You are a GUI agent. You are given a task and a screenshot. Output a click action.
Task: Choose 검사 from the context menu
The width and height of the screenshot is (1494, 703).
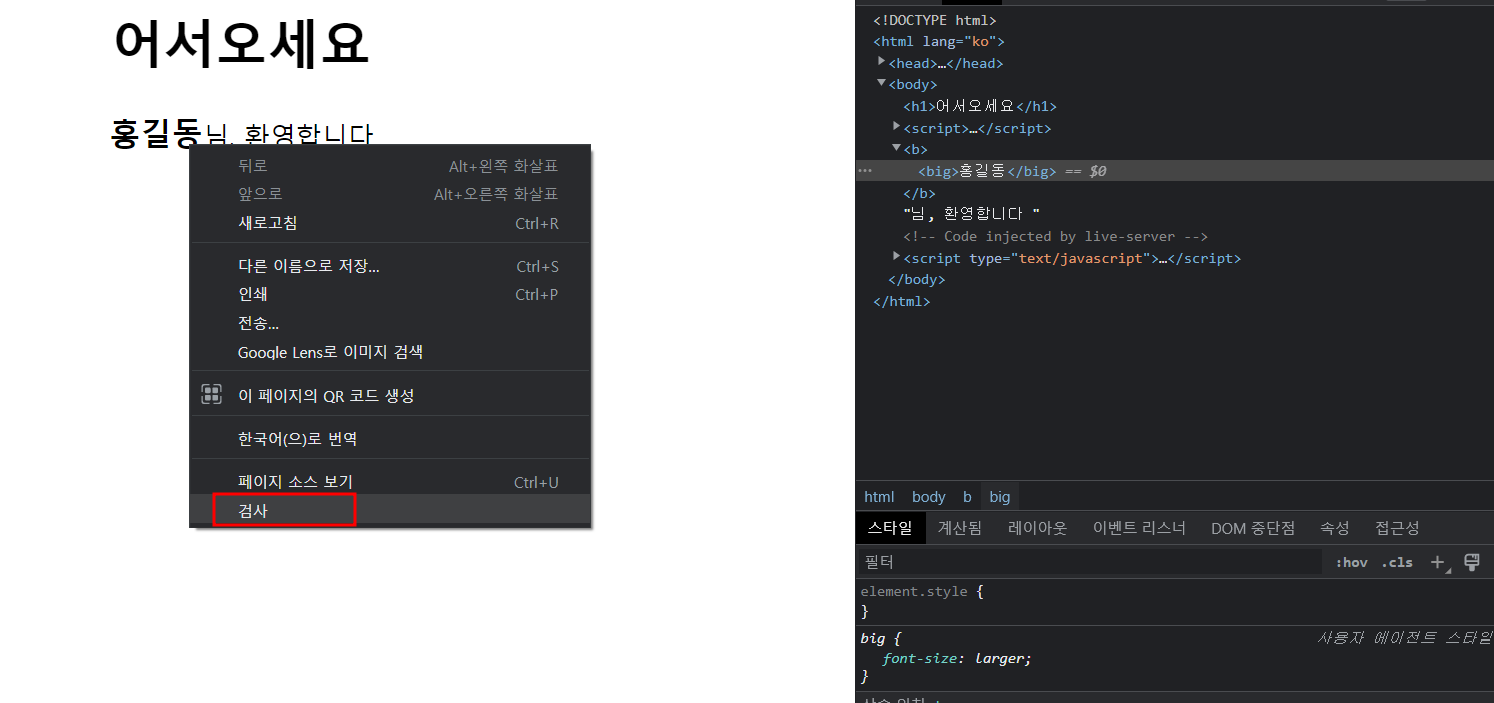tap(391, 510)
